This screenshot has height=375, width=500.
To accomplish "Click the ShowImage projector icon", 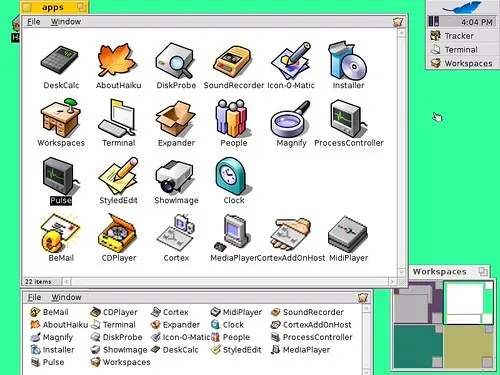I will [174, 176].
